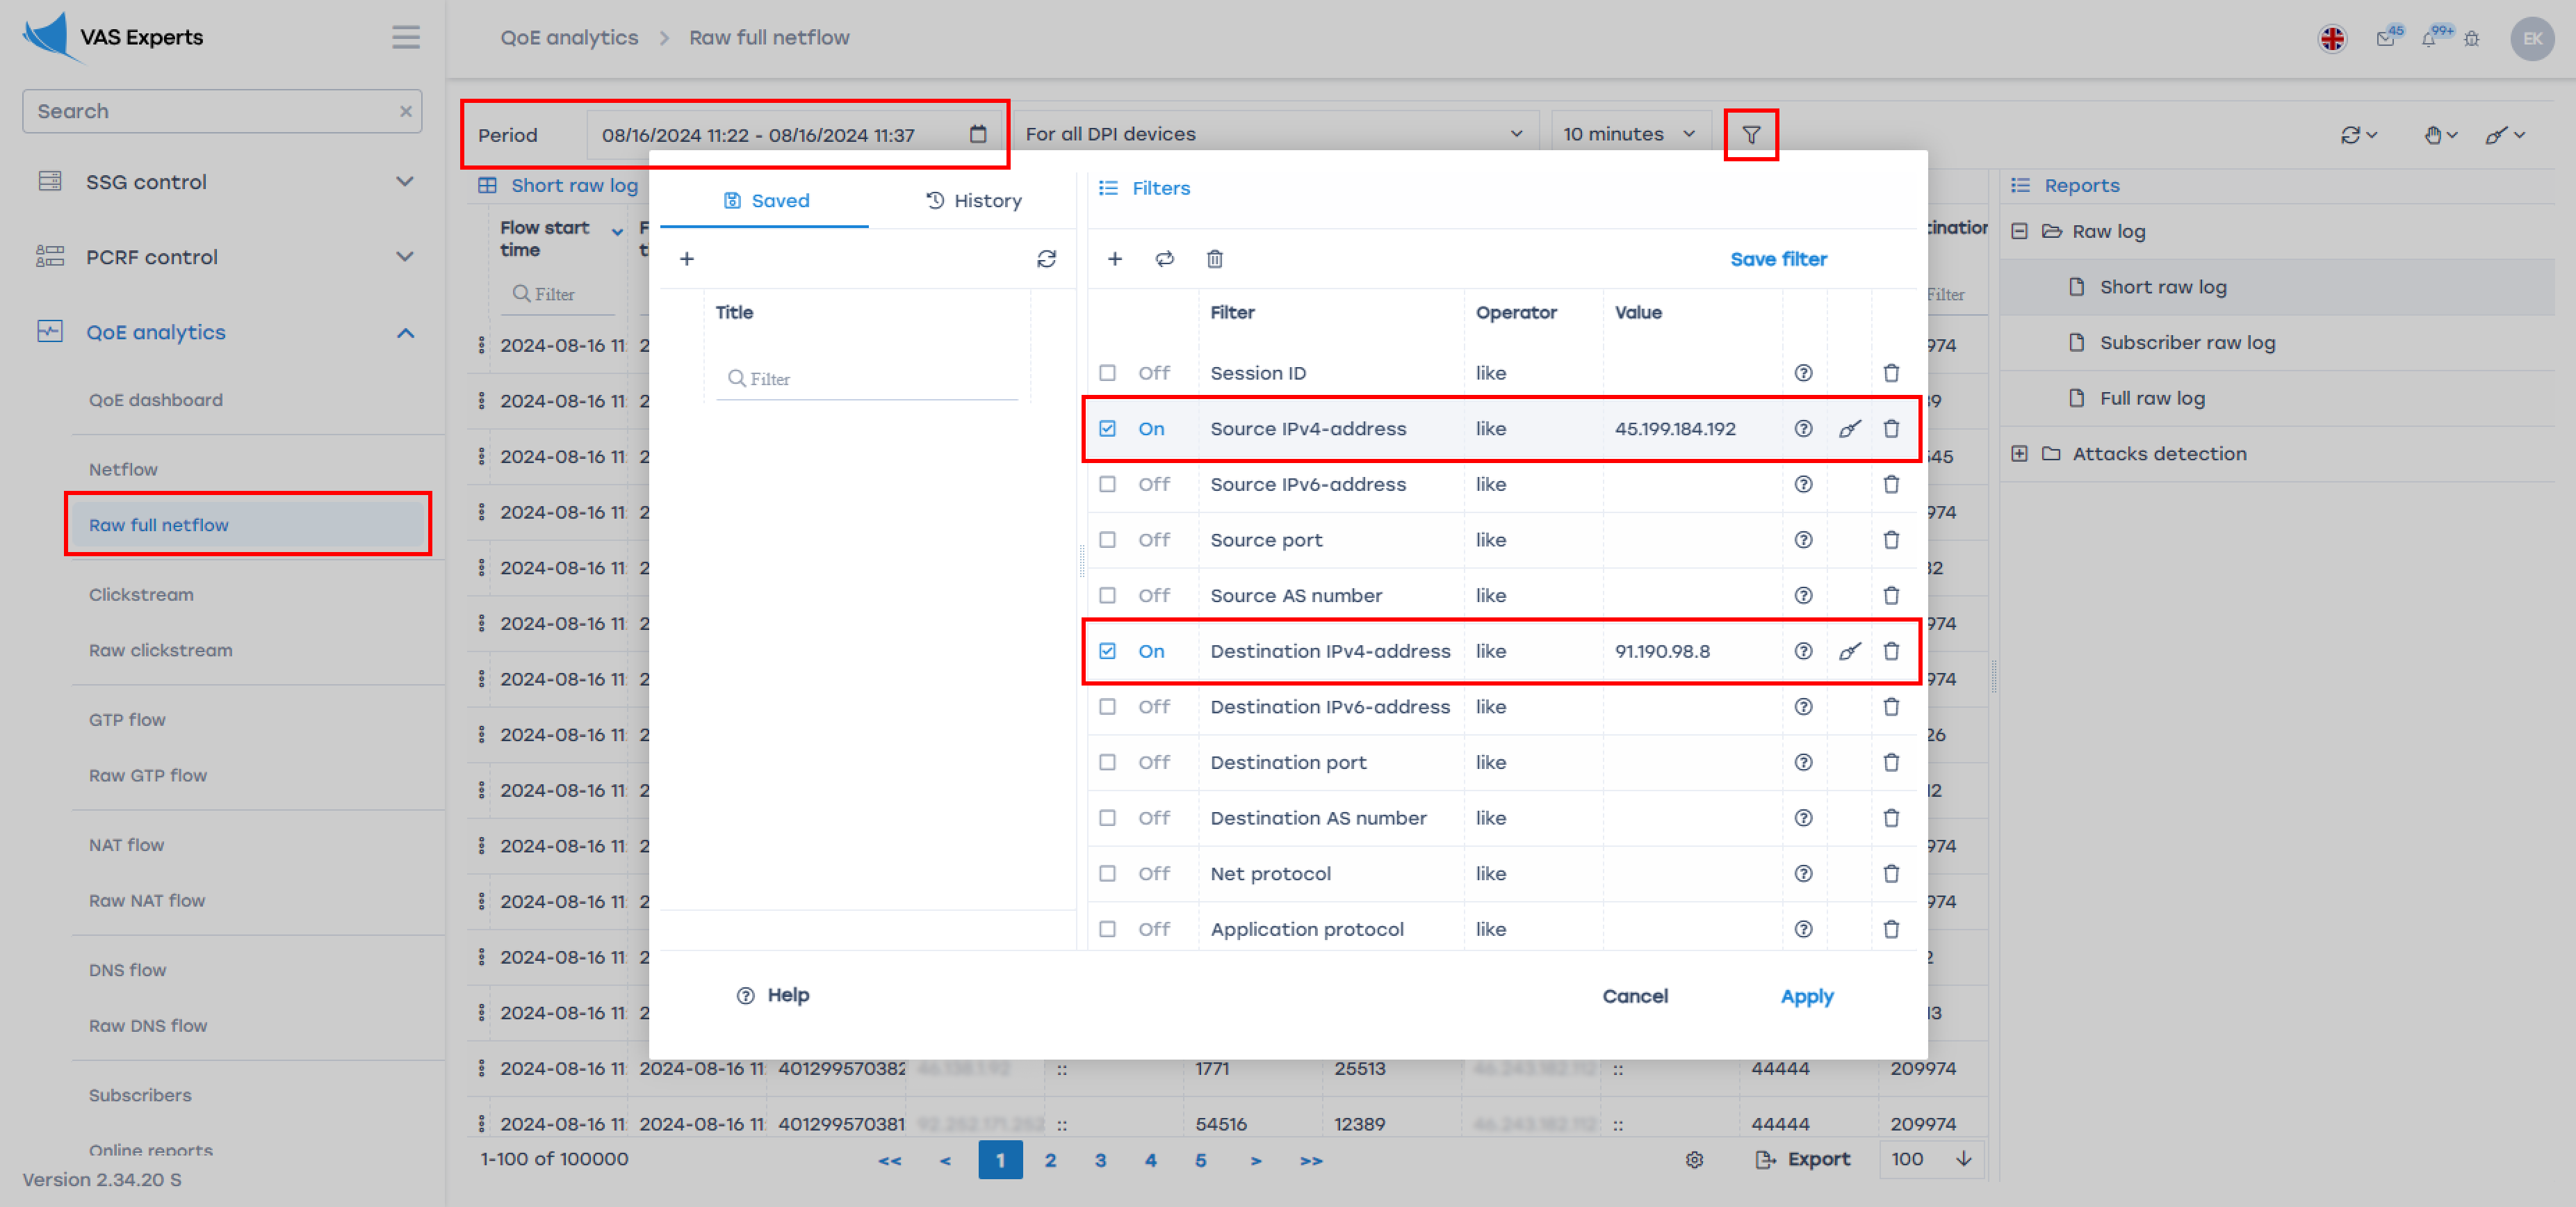Open the calendar picker for Period
Screen dimensions: 2576x1207
point(977,134)
